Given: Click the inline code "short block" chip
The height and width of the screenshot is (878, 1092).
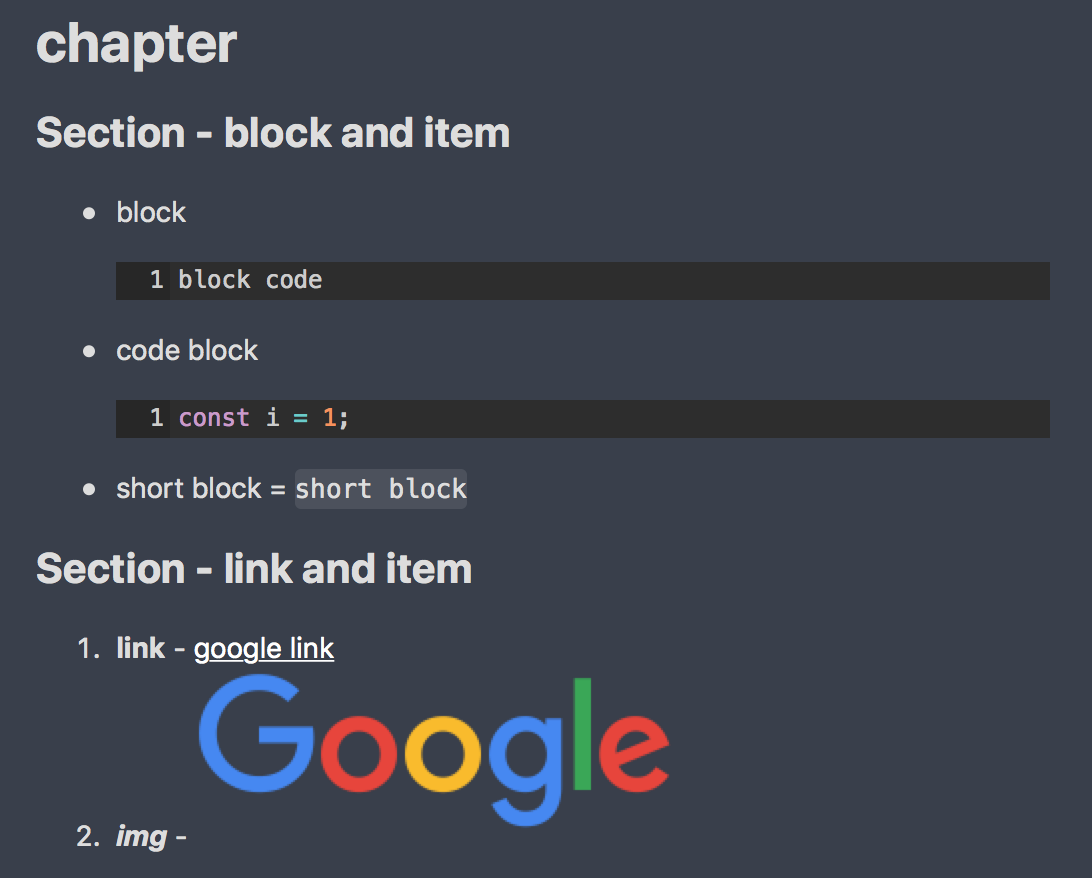Looking at the screenshot, I should (x=381, y=489).
